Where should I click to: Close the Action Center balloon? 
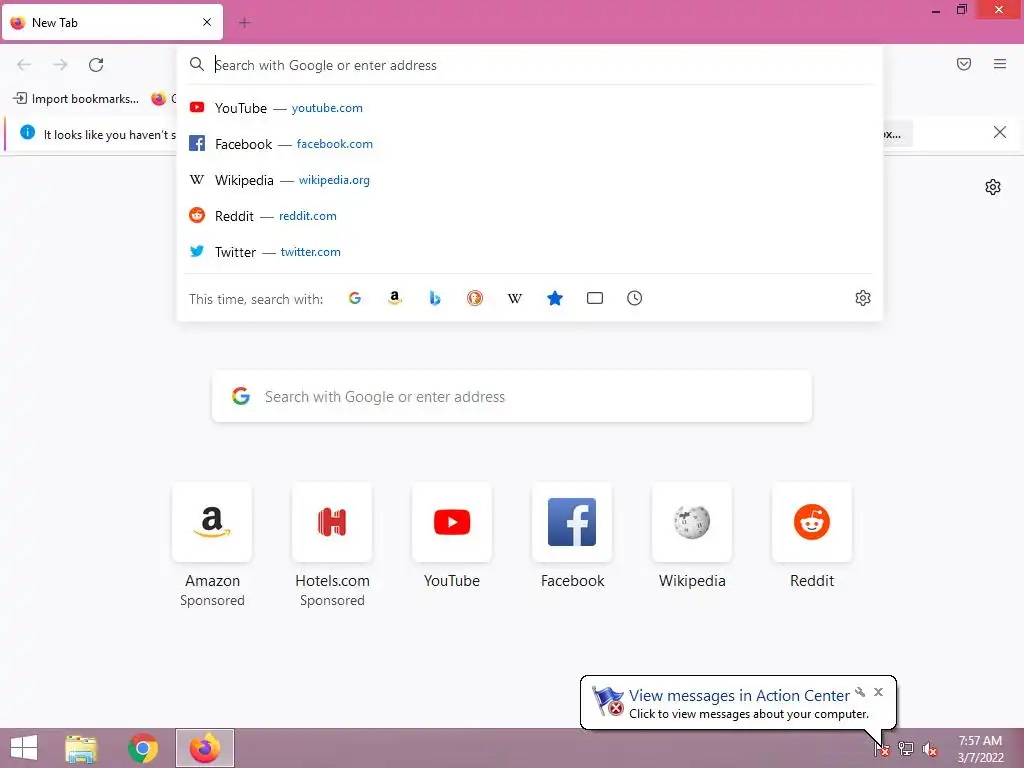coord(878,692)
